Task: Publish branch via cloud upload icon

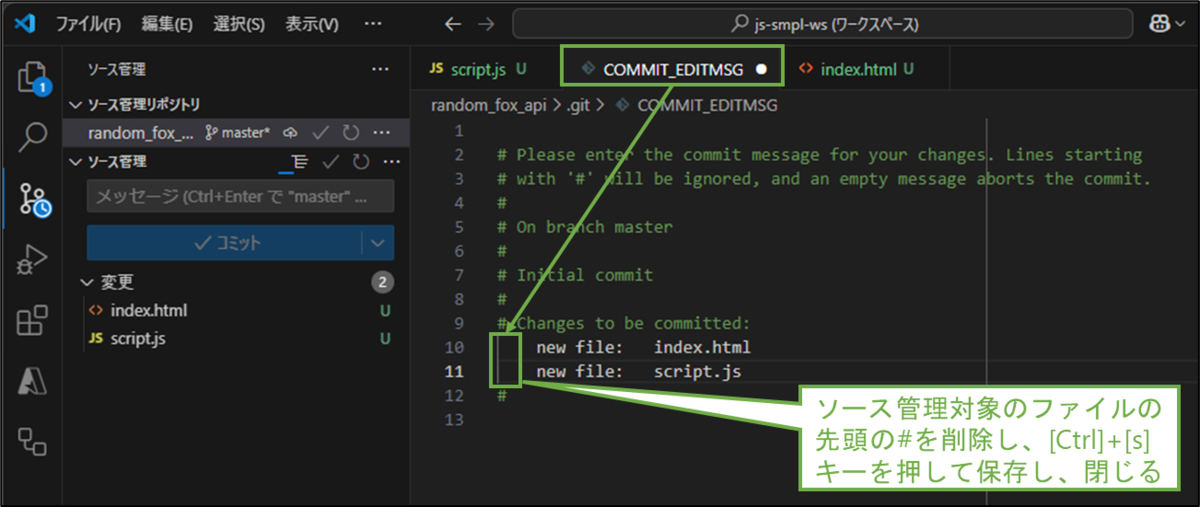Action: [x=291, y=132]
